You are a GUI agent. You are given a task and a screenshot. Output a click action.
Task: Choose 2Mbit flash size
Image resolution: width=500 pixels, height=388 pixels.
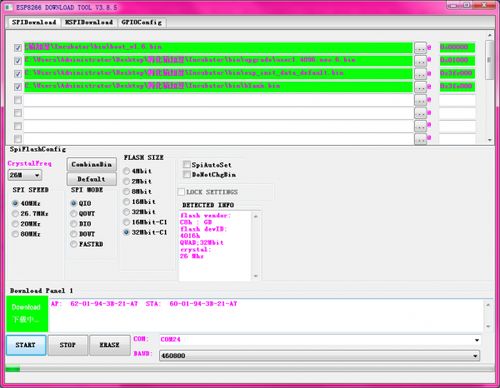pyautogui.click(x=126, y=181)
